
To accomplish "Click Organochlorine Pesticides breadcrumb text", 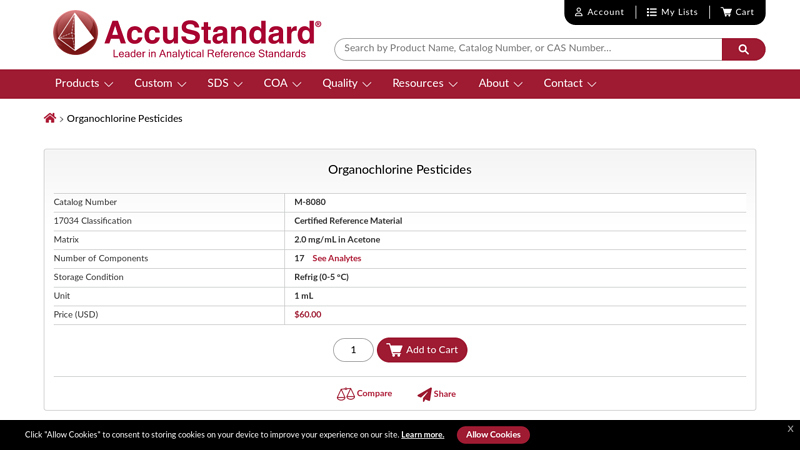I will click(x=124, y=118).
